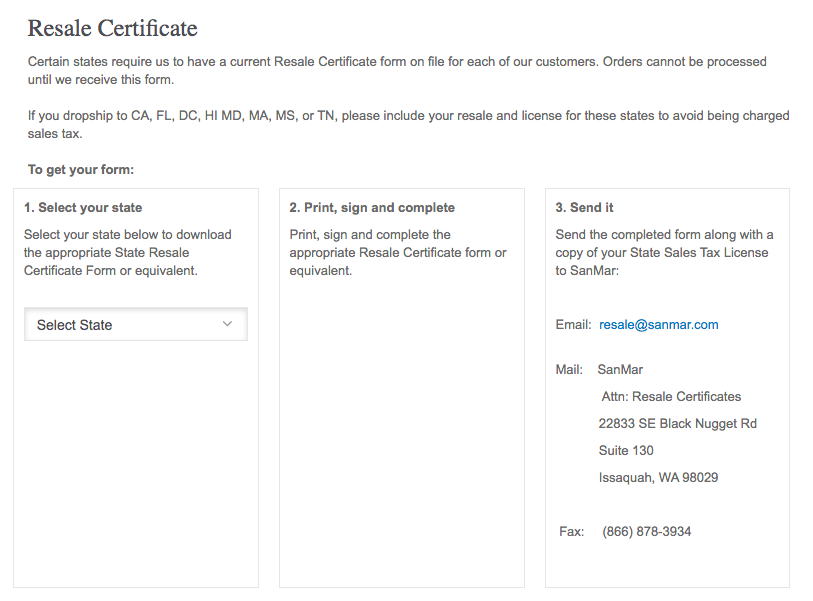
Task: Click the SanMar name in the mailing address
Action: coord(620,369)
